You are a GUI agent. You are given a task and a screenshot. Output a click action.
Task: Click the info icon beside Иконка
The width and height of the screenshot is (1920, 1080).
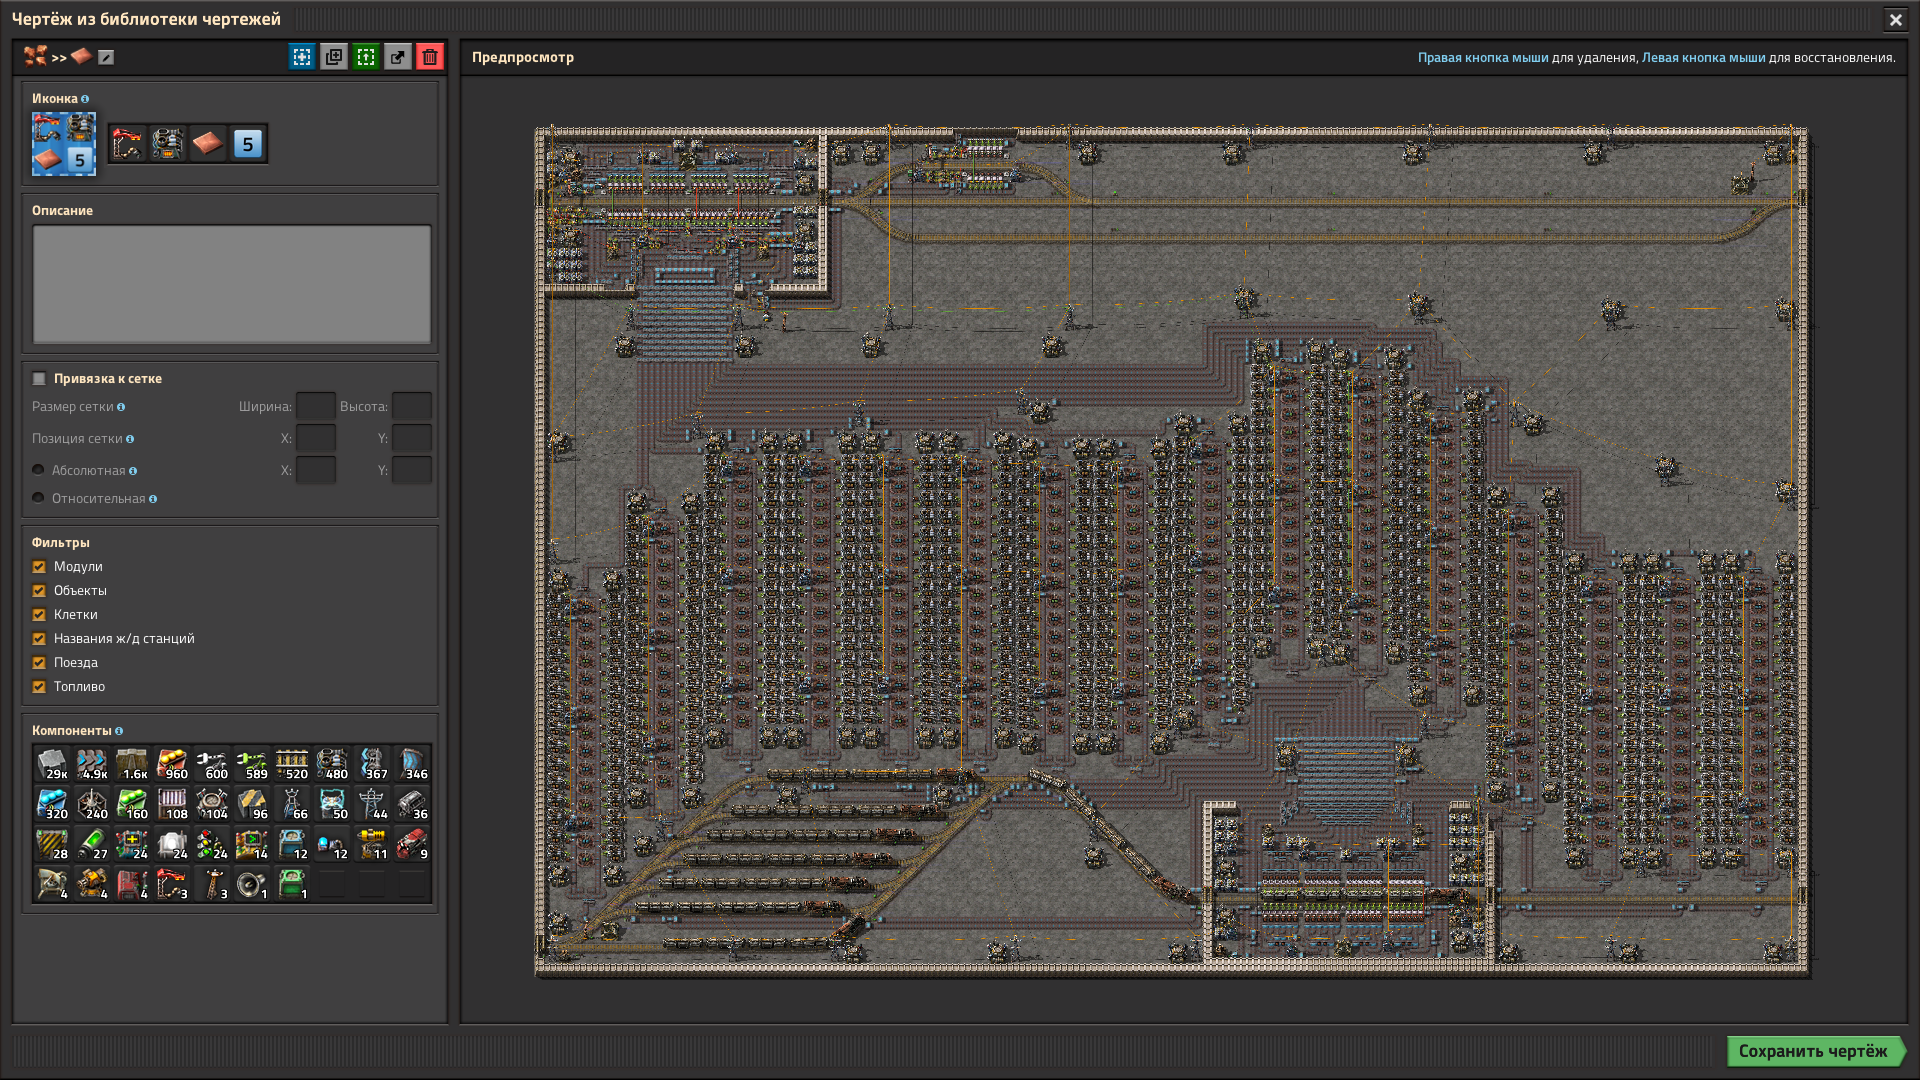tap(85, 99)
